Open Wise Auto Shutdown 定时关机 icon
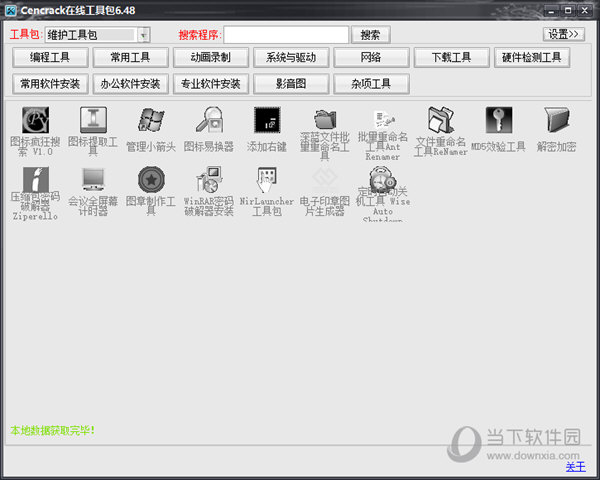600x480 pixels. coord(383,178)
